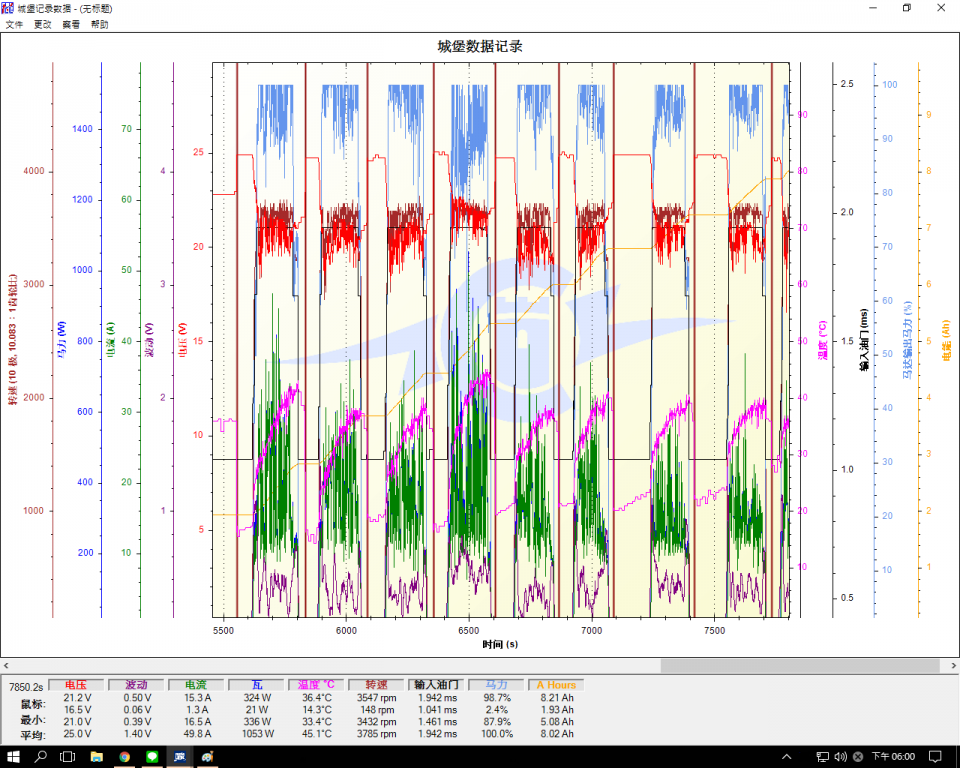
Task: Toggle the 马力 power output series button
Action: tap(496, 685)
